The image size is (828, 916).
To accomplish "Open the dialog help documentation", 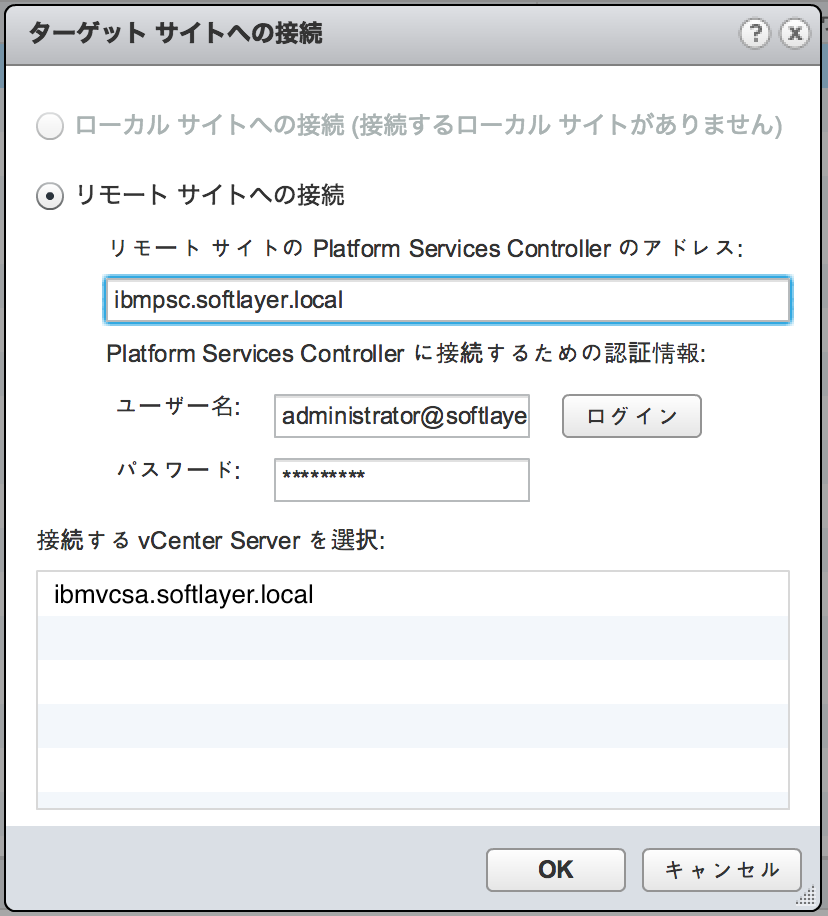I will (x=754, y=33).
